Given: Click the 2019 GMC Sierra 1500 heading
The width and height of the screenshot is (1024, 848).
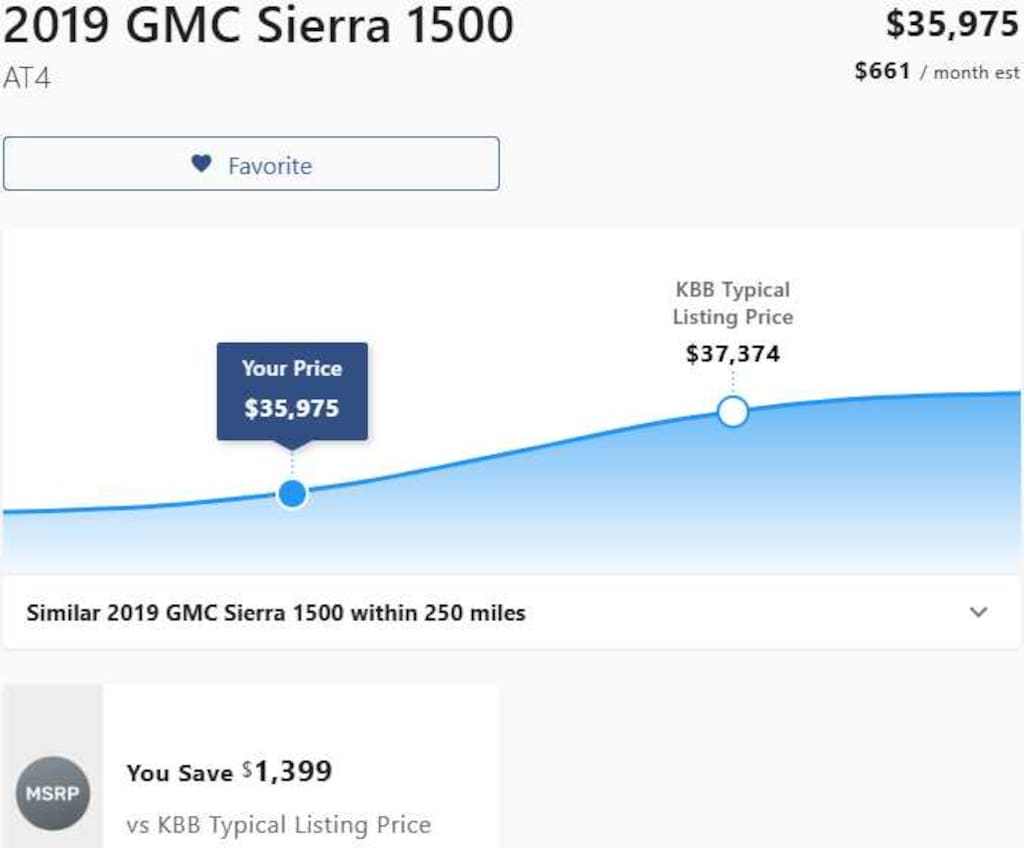Looking at the screenshot, I should pos(258,27).
